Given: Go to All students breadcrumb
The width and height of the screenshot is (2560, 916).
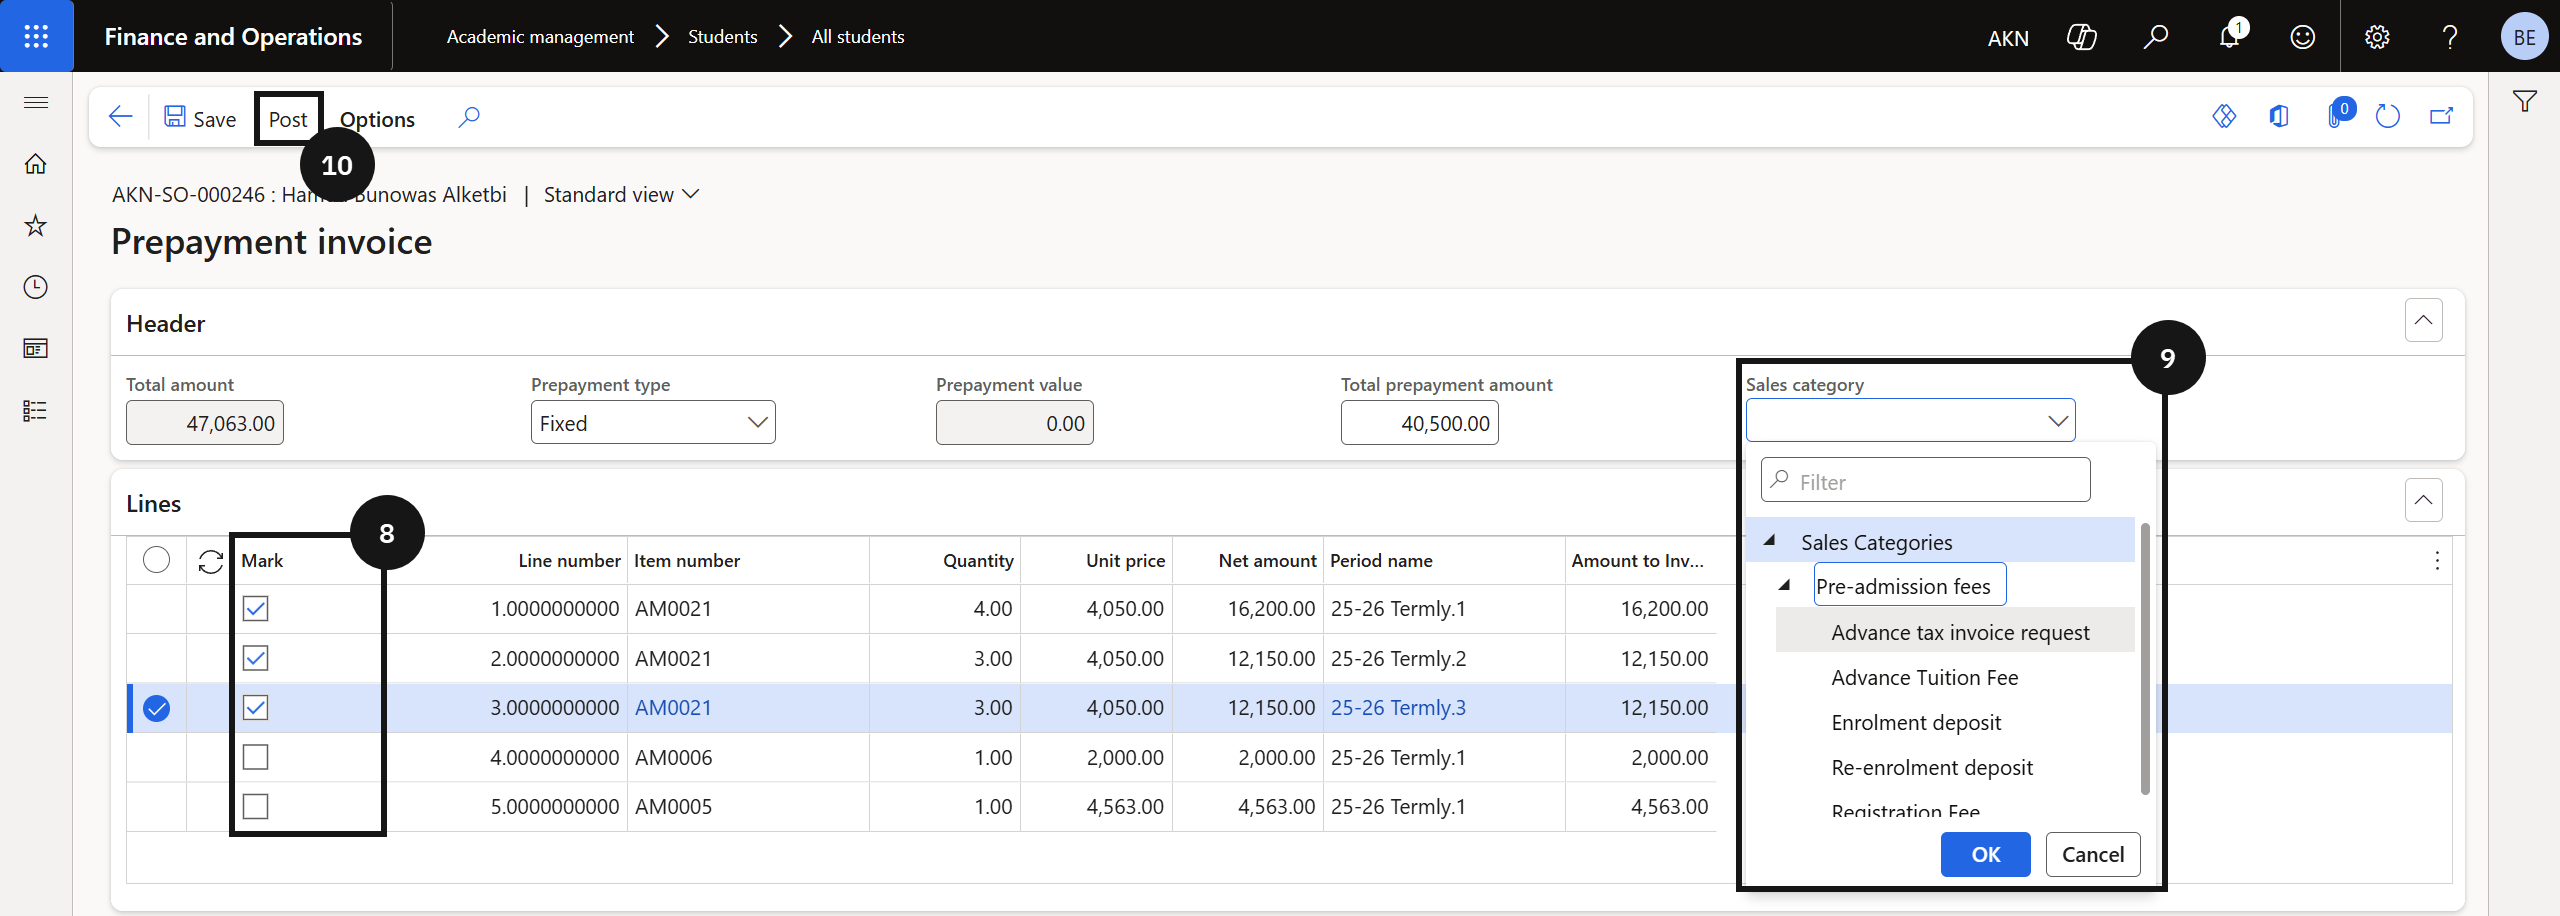Looking at the screenshot, I should pyautogui.click(x=857, y=37).
